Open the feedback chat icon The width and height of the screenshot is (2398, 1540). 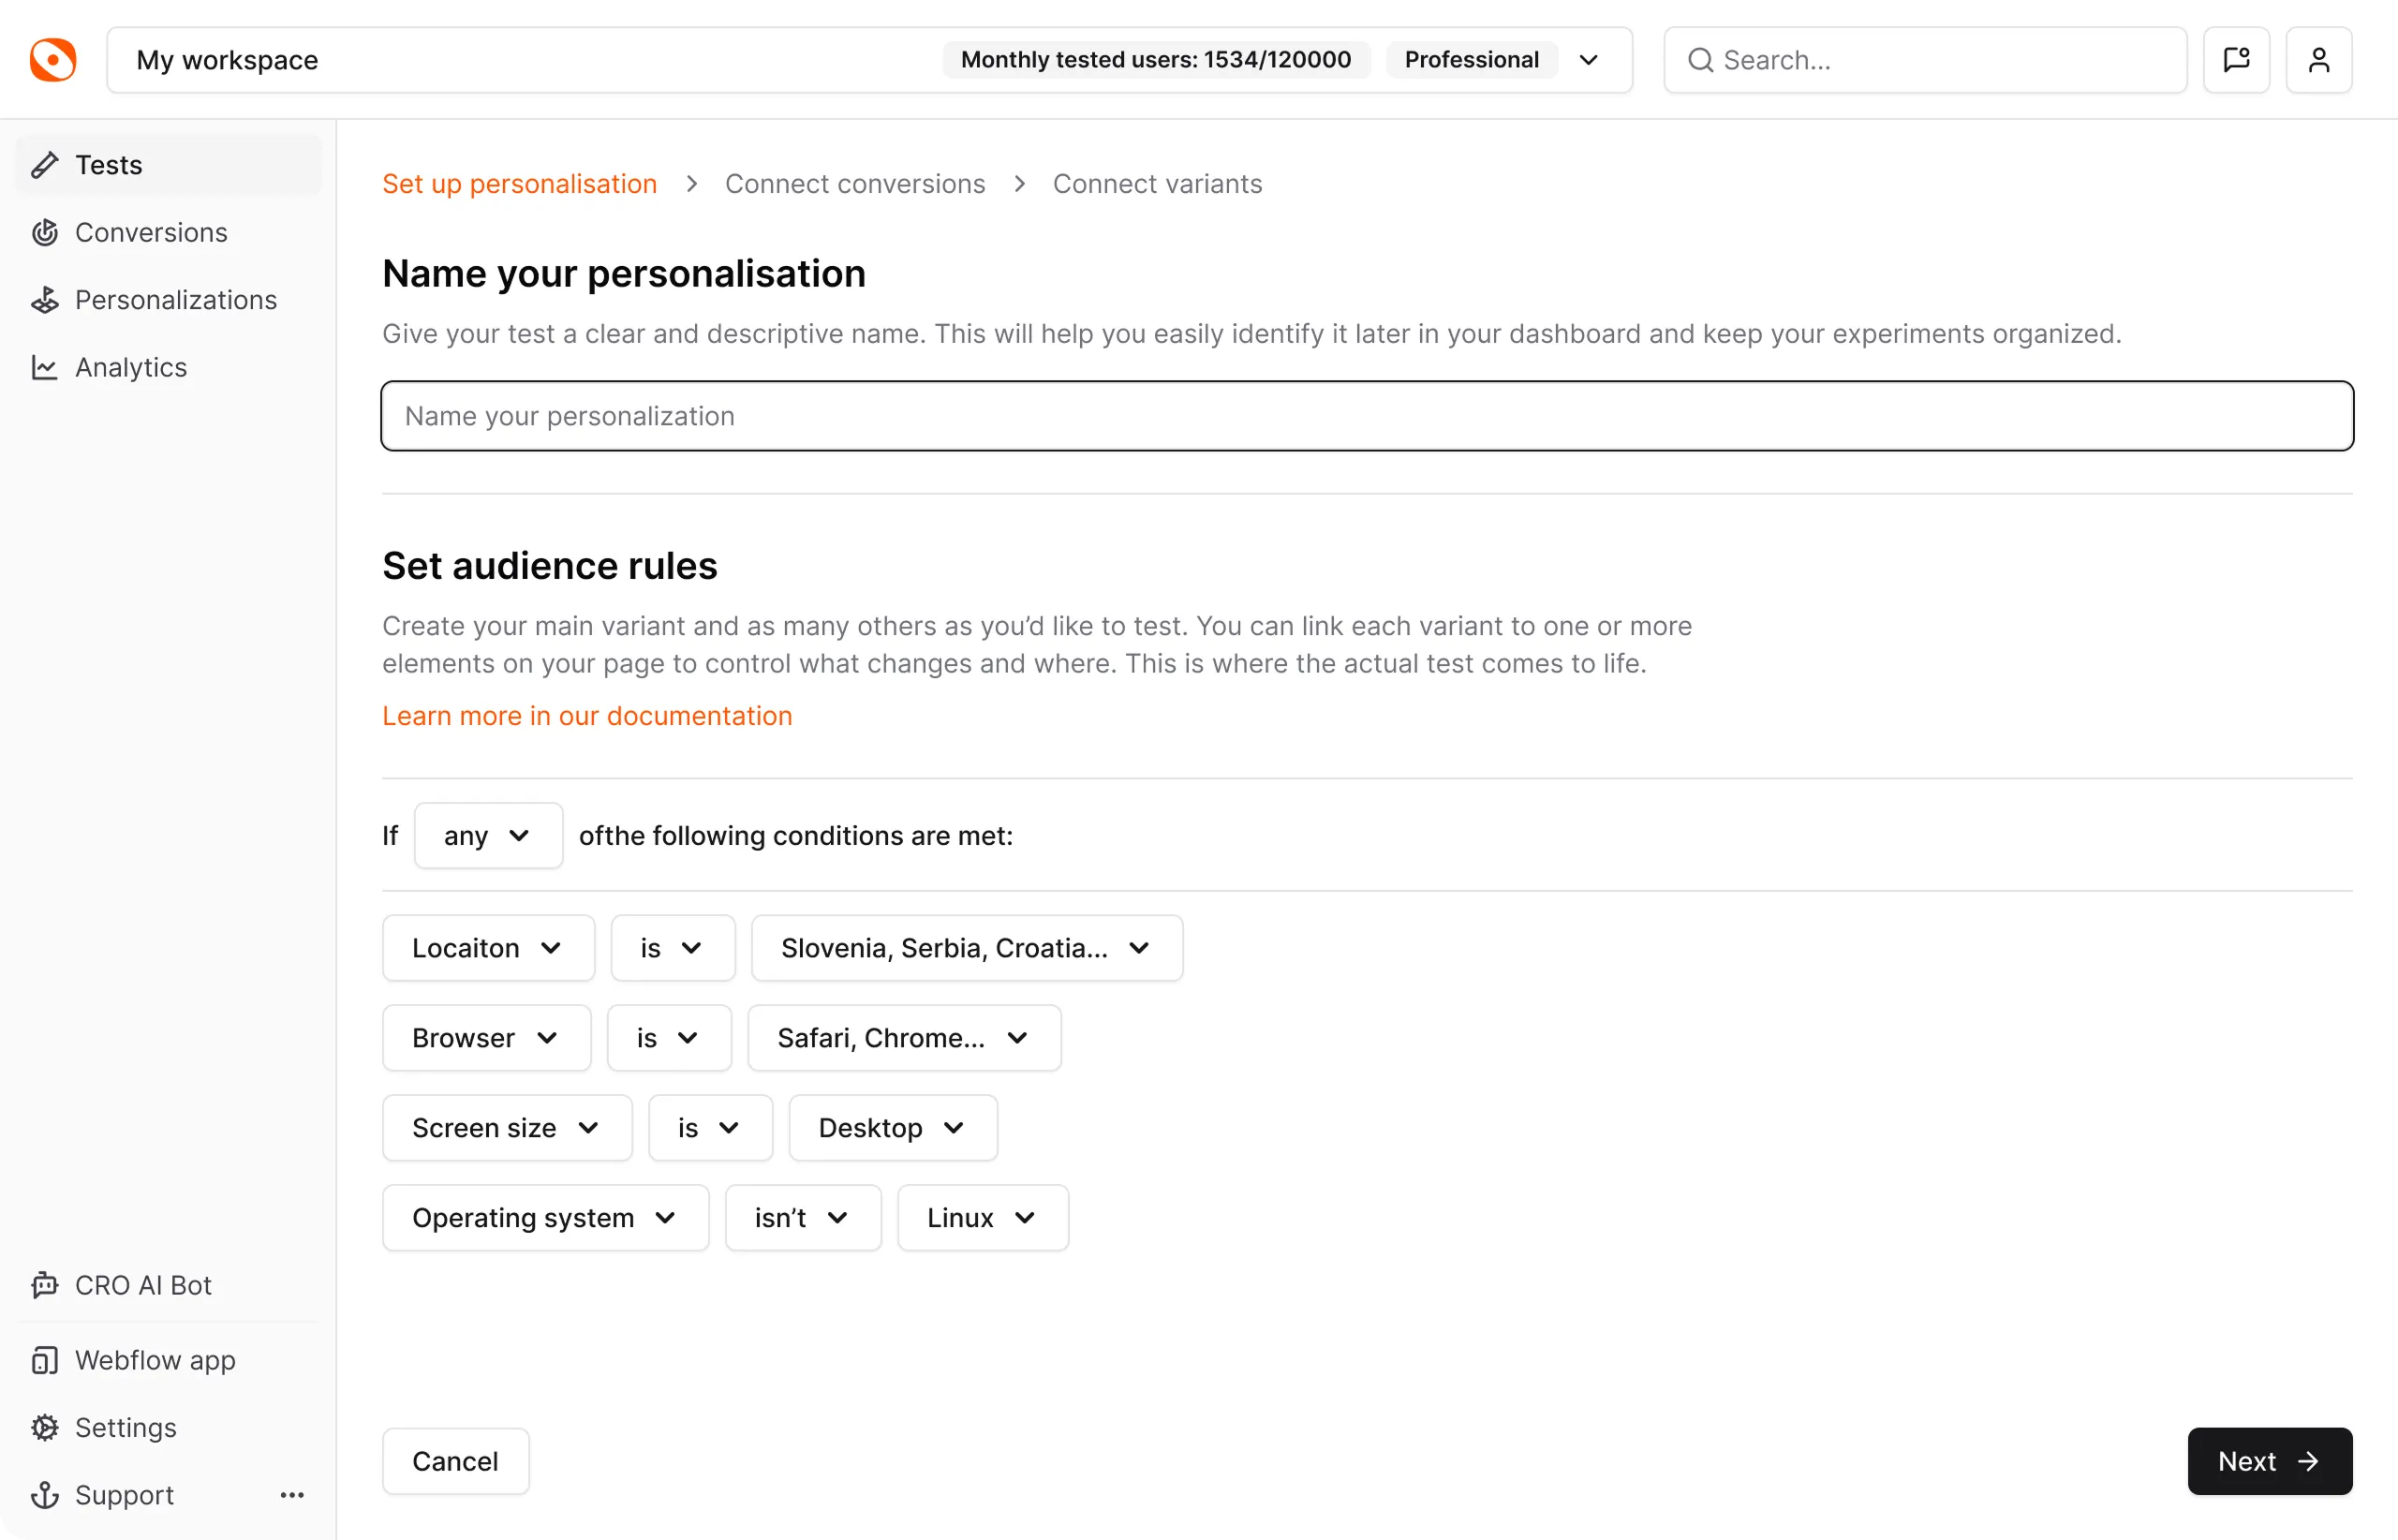[x=2236, y=60]
